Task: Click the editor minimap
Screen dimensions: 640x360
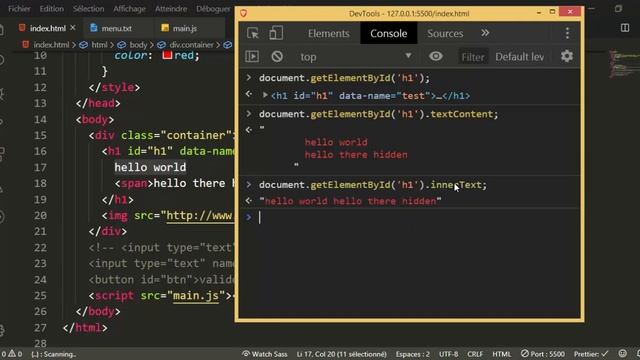Action: tap(623, 64)
